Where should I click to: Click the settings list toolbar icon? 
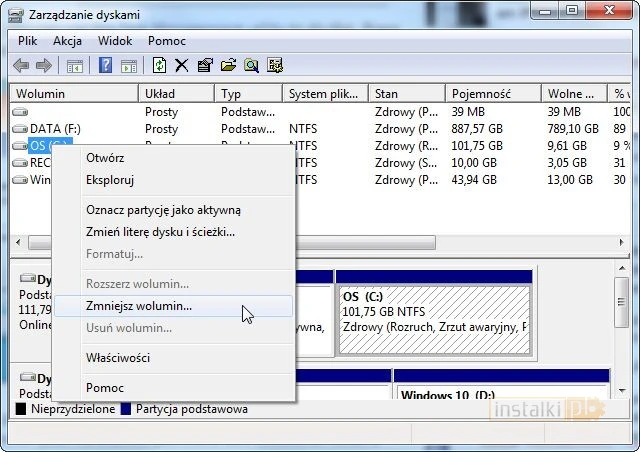click(x=275, y=65)
